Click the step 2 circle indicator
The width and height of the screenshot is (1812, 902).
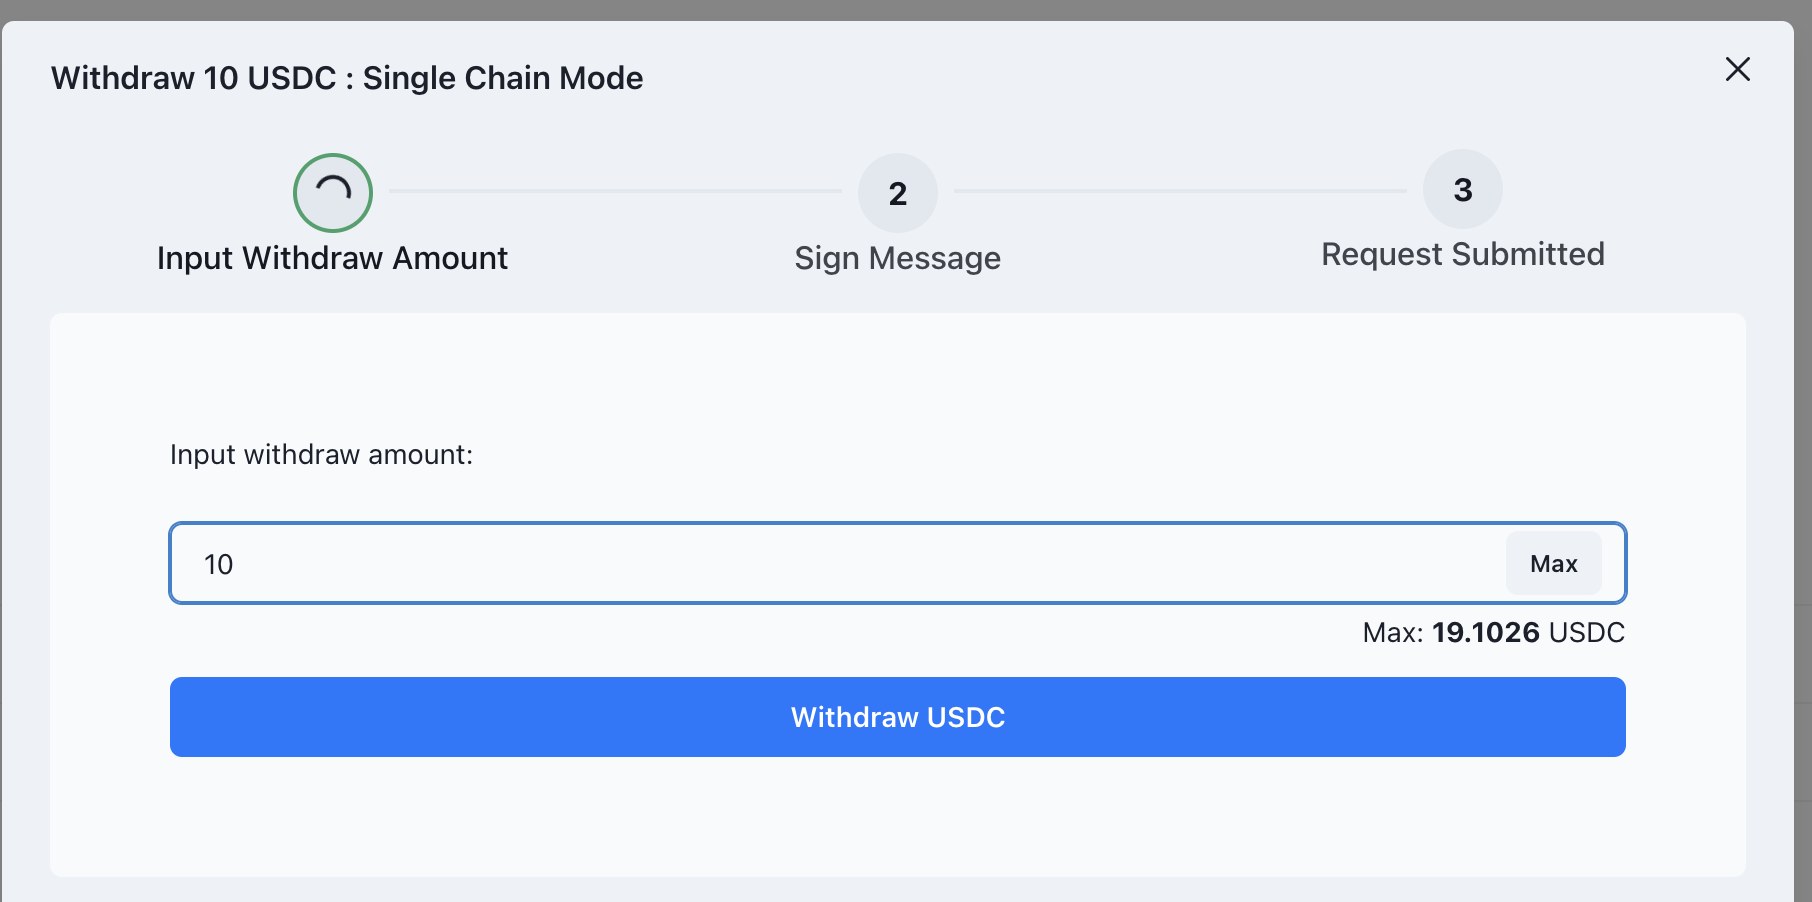(897, 193)
